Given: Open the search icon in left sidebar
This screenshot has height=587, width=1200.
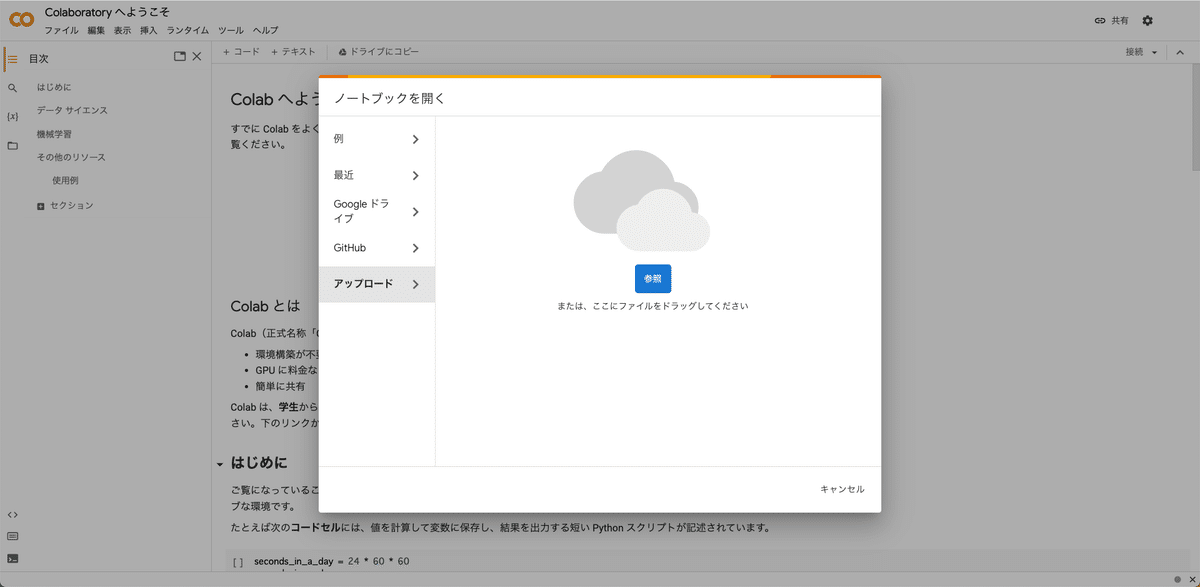Looking at the screenshot, I should pos(13,88).
